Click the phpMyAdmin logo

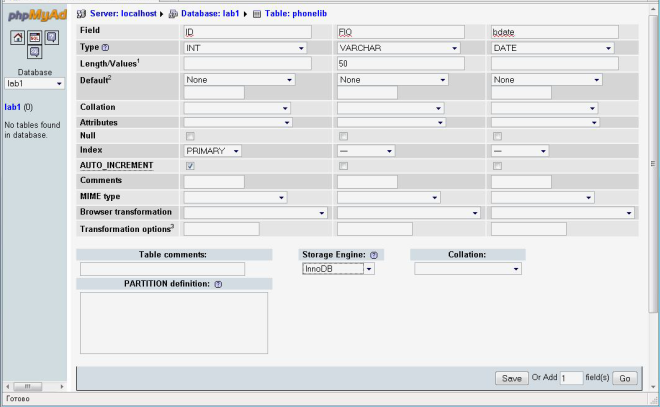(37, 15)
